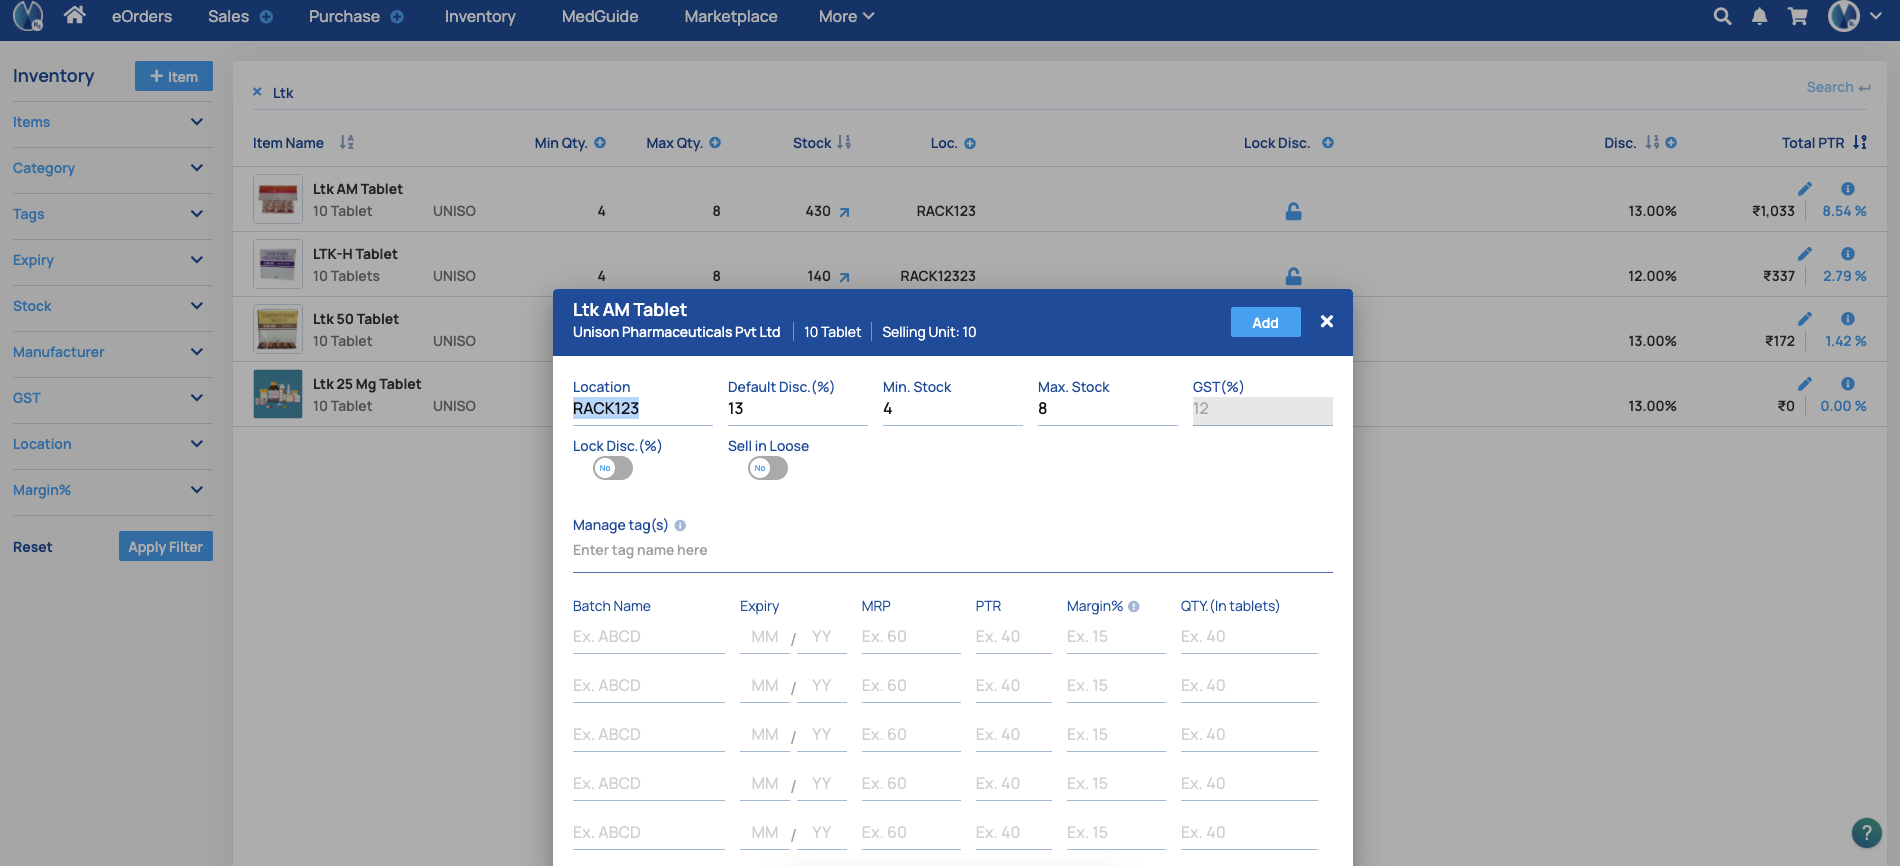Close the Ltk AM Tablet dialog

[x=1327, y=321]
